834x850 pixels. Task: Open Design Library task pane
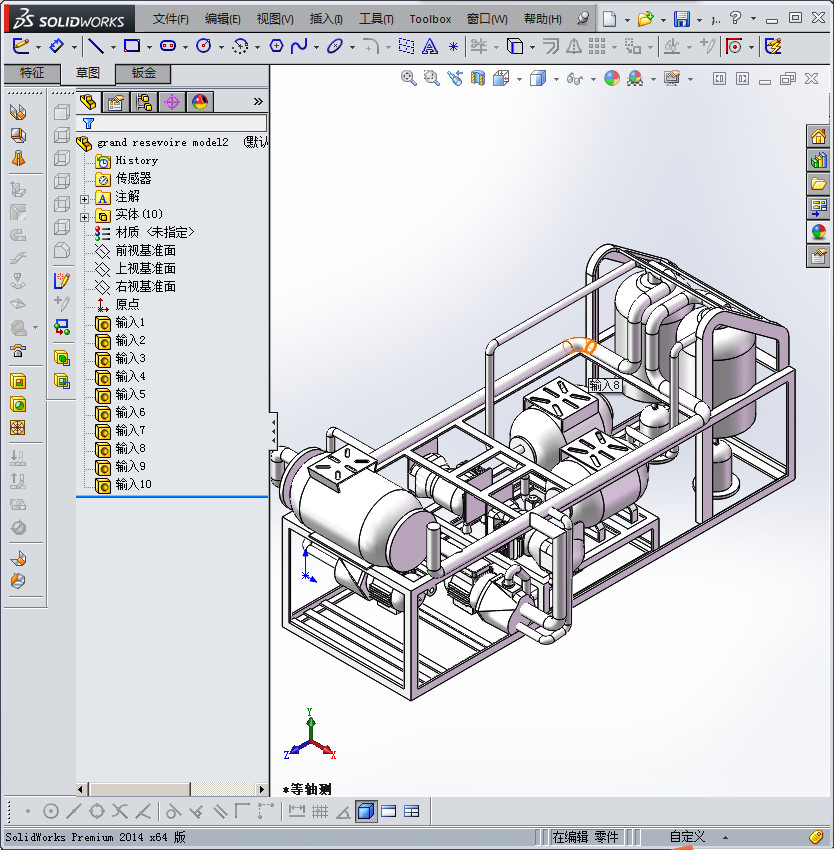pos(818,160)
